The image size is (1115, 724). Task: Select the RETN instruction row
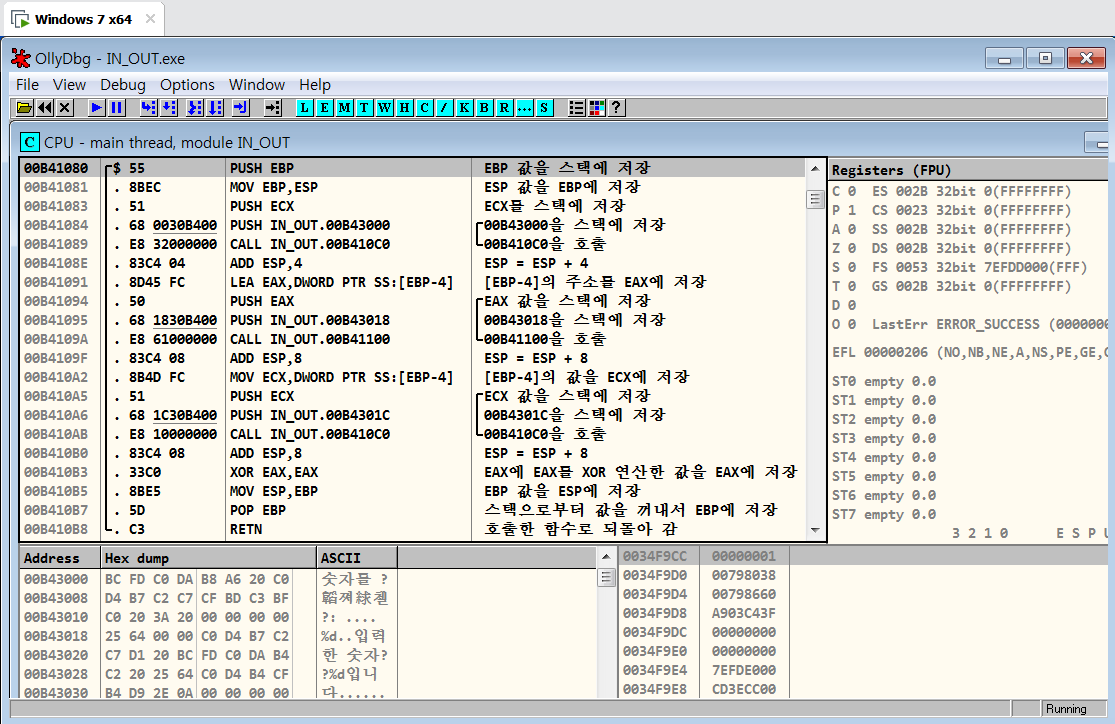tap(412, 529)
